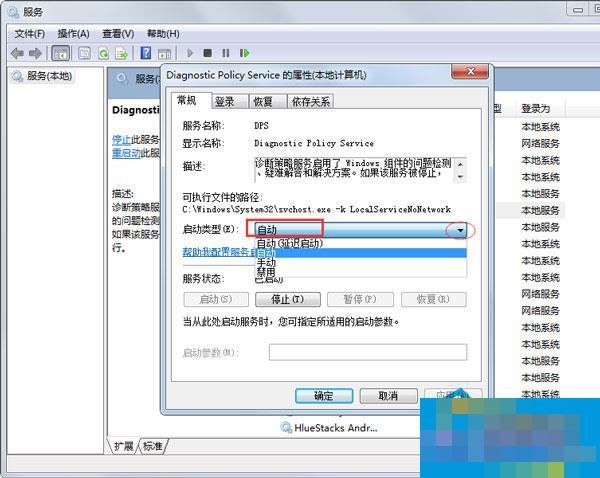Click the down arrow of the 描述 scrollbar
The image size is (600, 478).
[x=460, y=176]
